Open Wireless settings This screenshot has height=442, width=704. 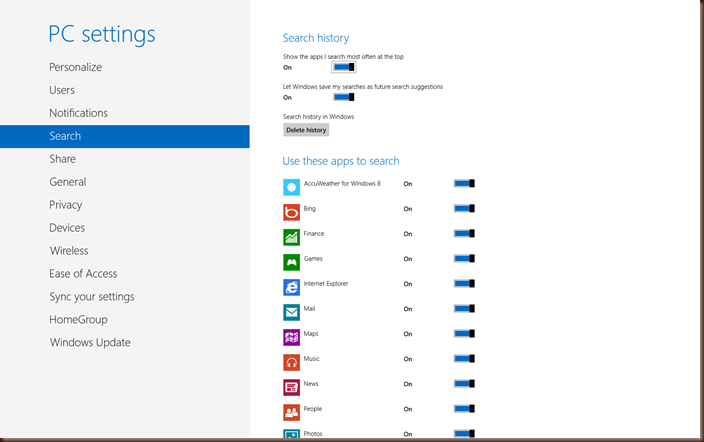(x=69, y=251)
